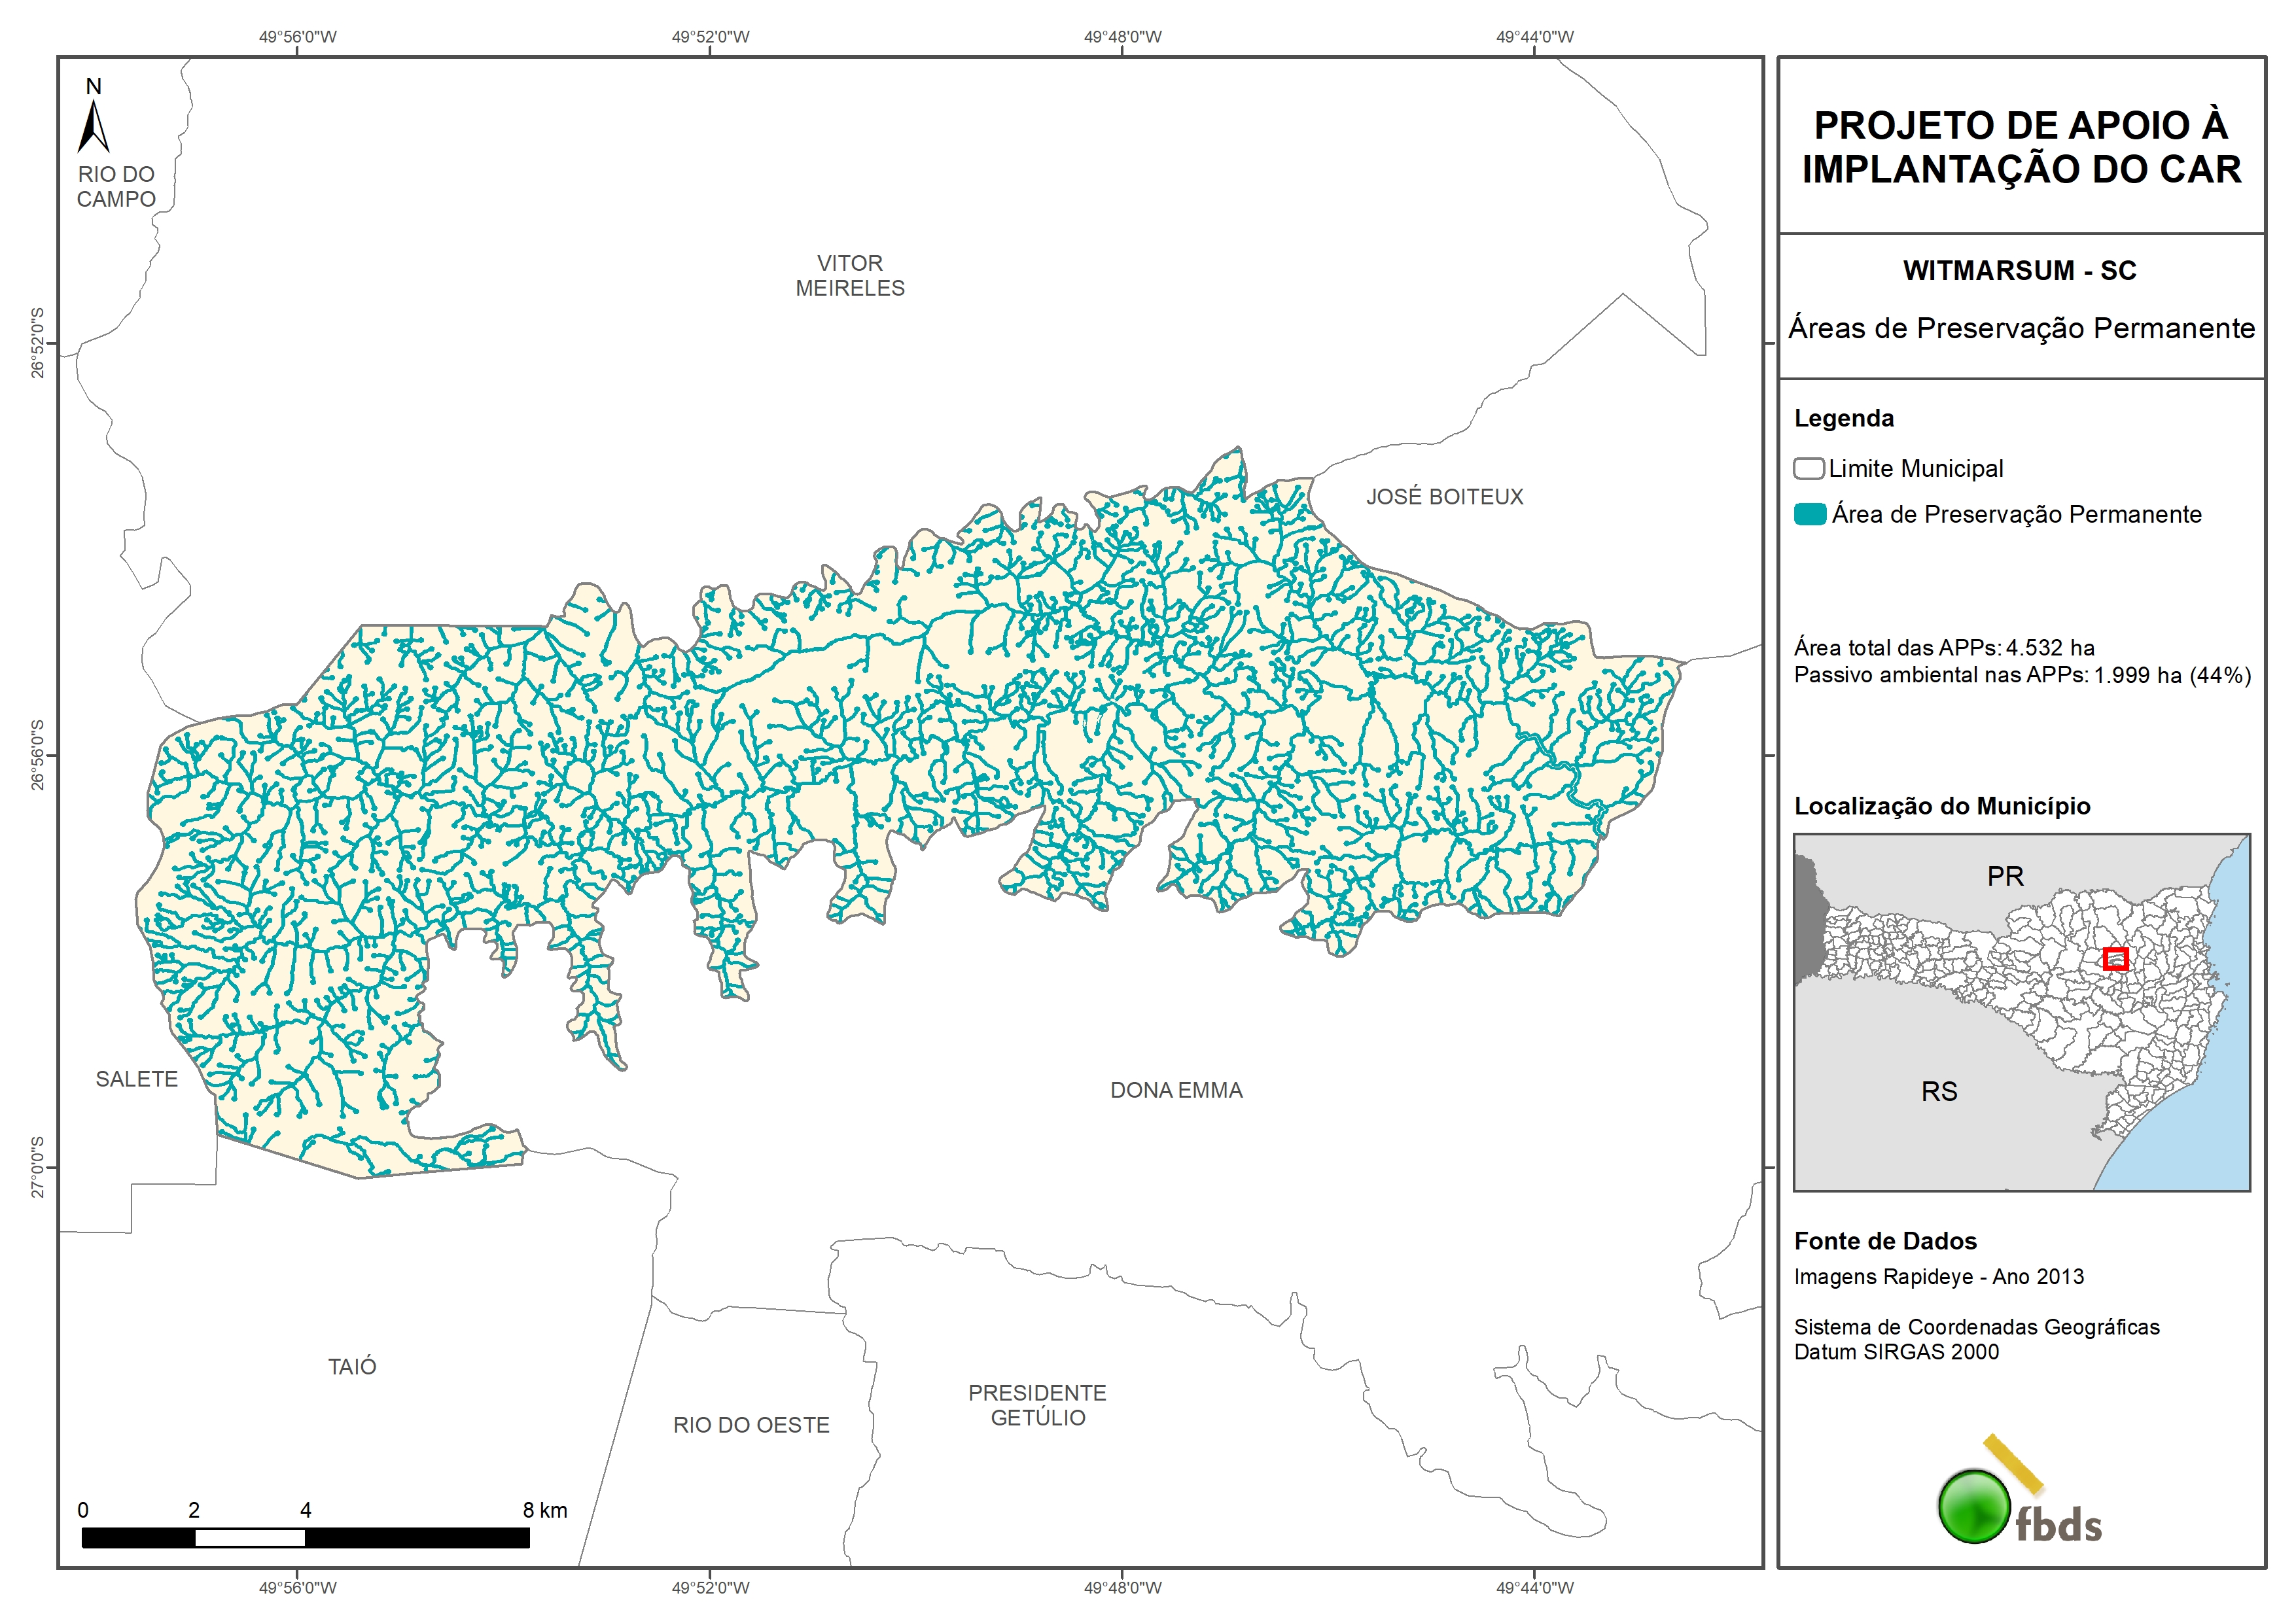
Task: Click the RIO DO CAMPO label
Action: 116,187
